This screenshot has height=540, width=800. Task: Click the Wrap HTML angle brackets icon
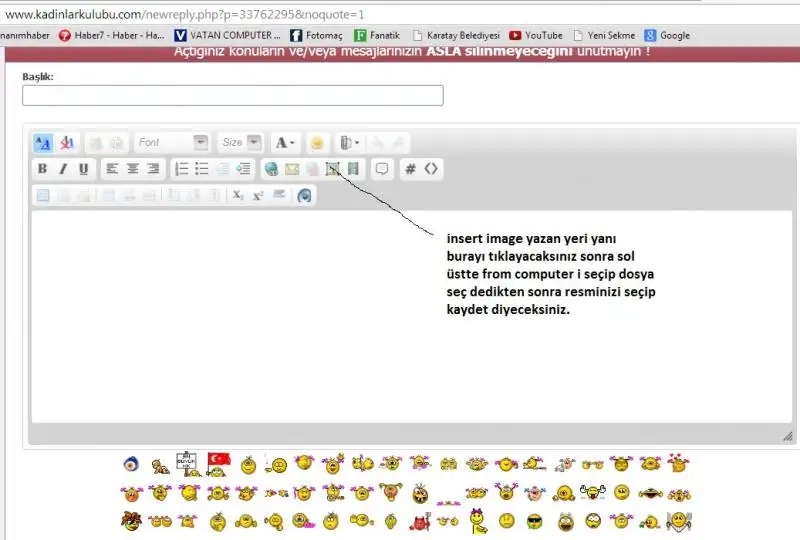click(x=431, y=169)
